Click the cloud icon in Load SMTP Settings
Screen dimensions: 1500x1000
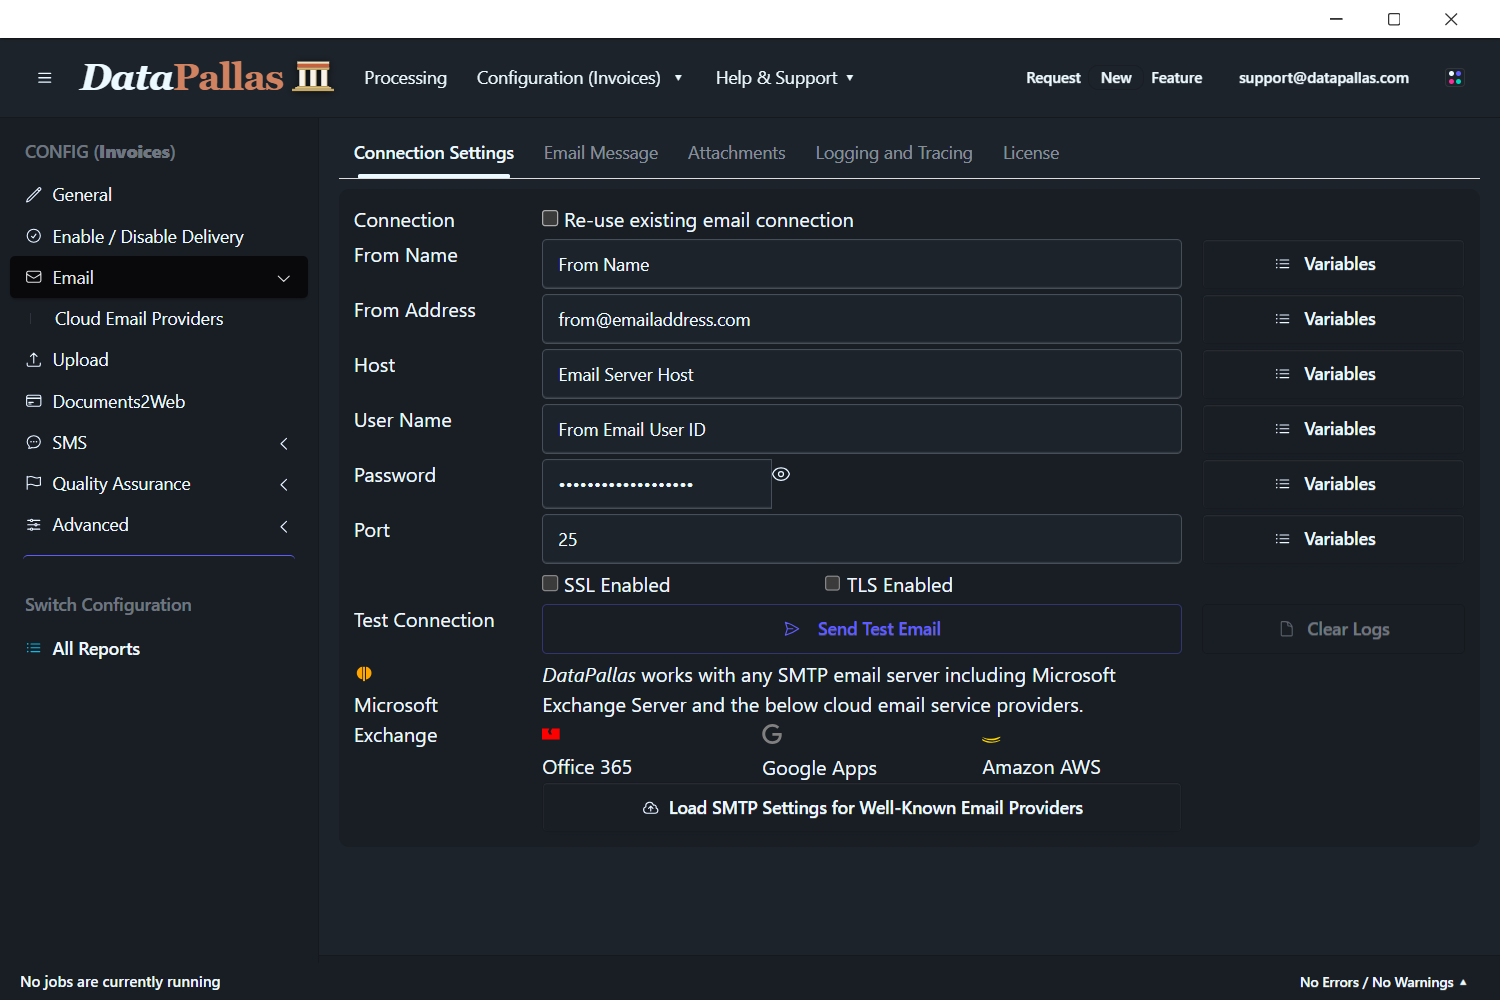click(x=650, y=808)
